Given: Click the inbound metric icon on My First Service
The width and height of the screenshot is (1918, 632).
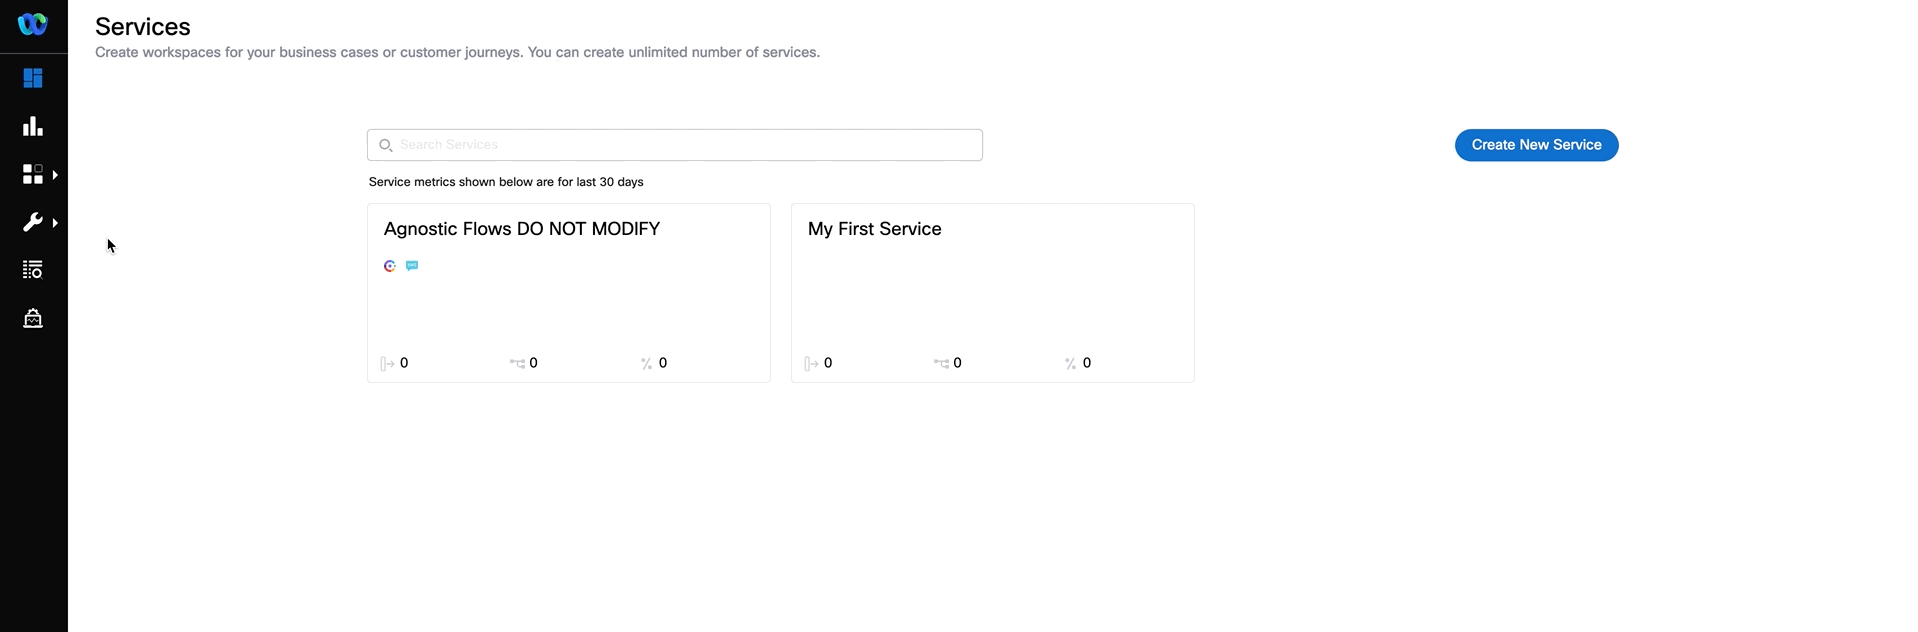Looking at the screenshot, I should point(811,363).
